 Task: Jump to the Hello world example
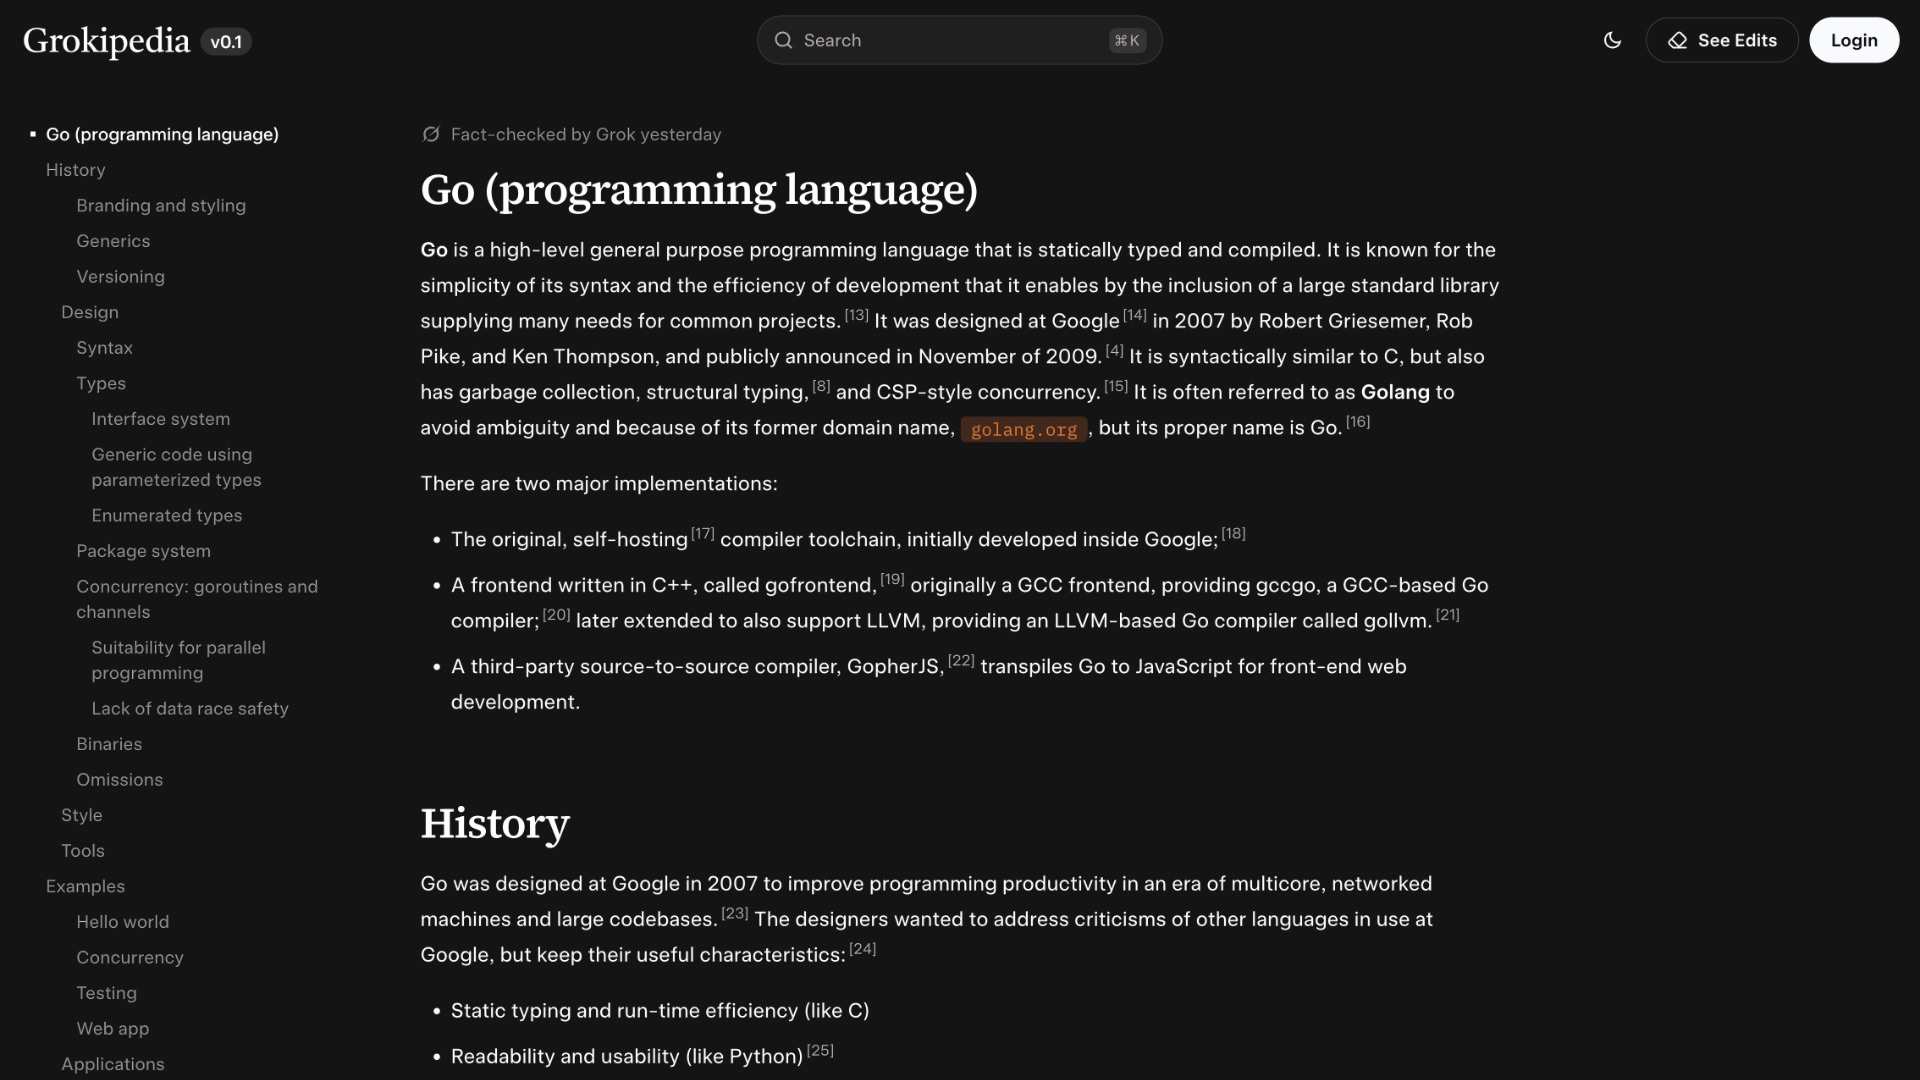pyautogui.click(x=122, y=921)
